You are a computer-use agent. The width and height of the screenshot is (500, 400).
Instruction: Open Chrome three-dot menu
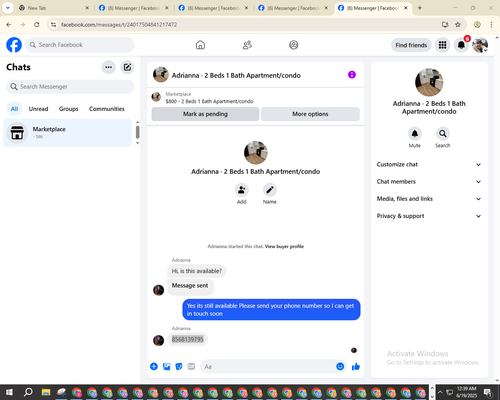[491, 24]
